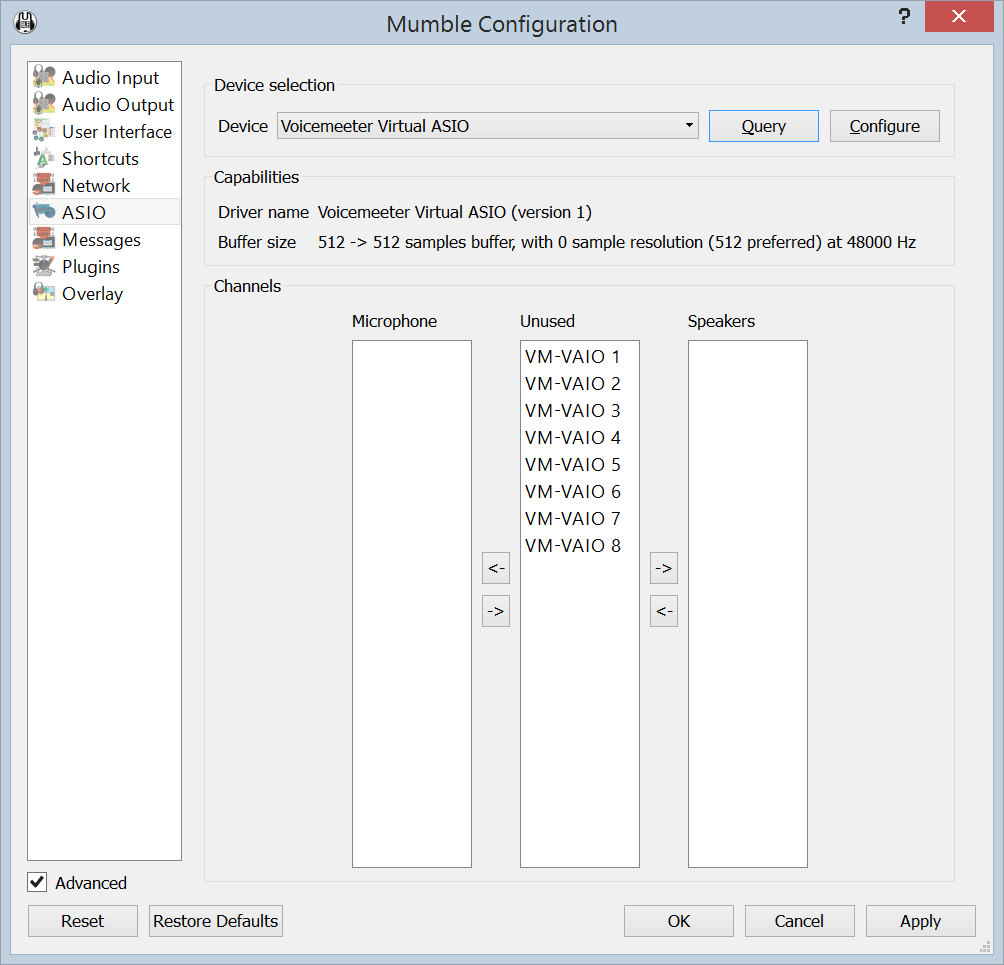Click the Audio Output headset icon
The image size is (1004, 965).
[44, 104]
